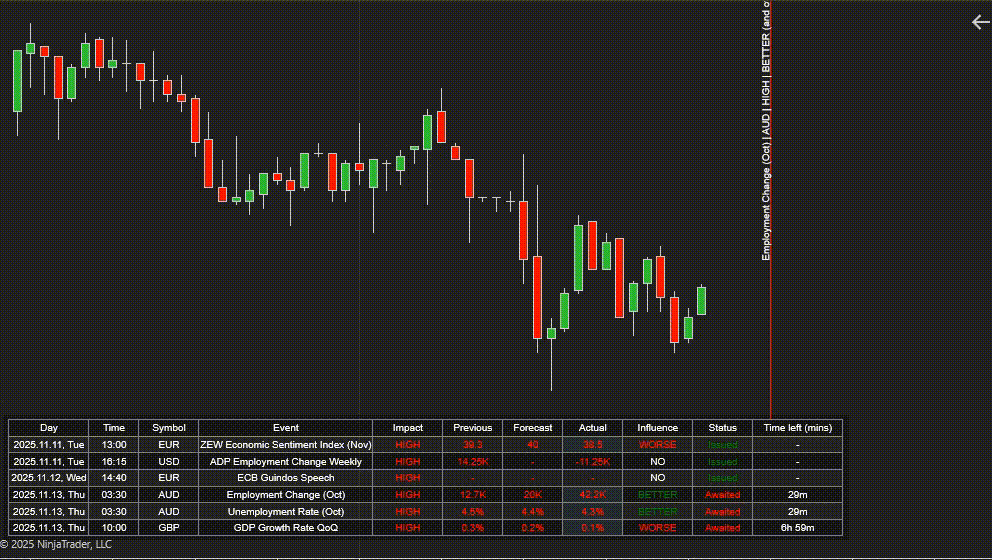Click the Time left (mins) header
This screenshot has width=992, height=560.
pyautogui.click(x=797, y=428)
